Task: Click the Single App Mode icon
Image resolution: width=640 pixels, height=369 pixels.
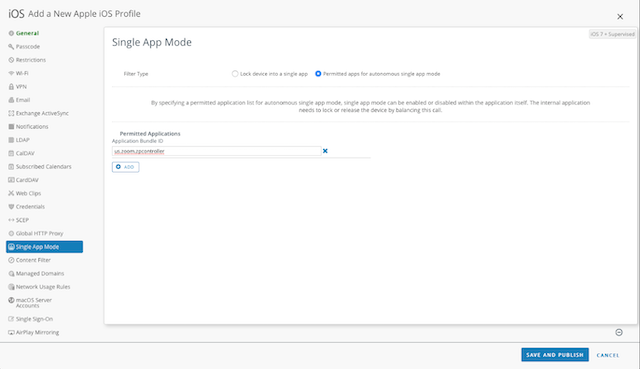Action: pos(11,247)
